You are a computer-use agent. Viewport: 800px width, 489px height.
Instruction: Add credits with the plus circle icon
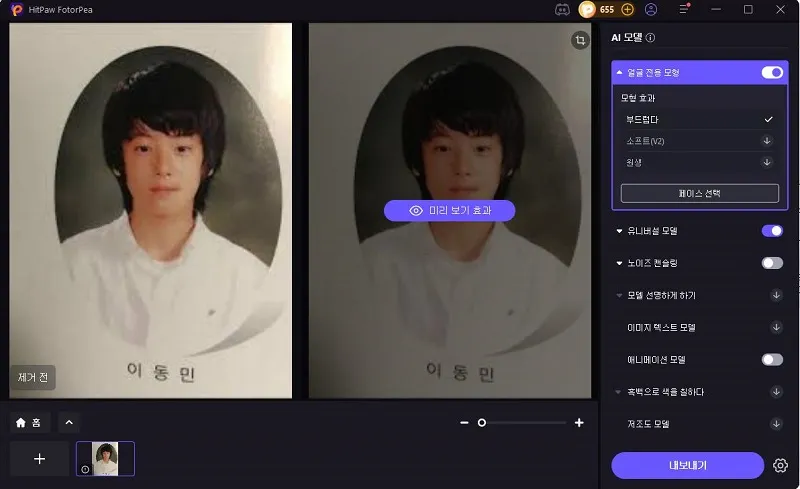(x=628, y=10)
